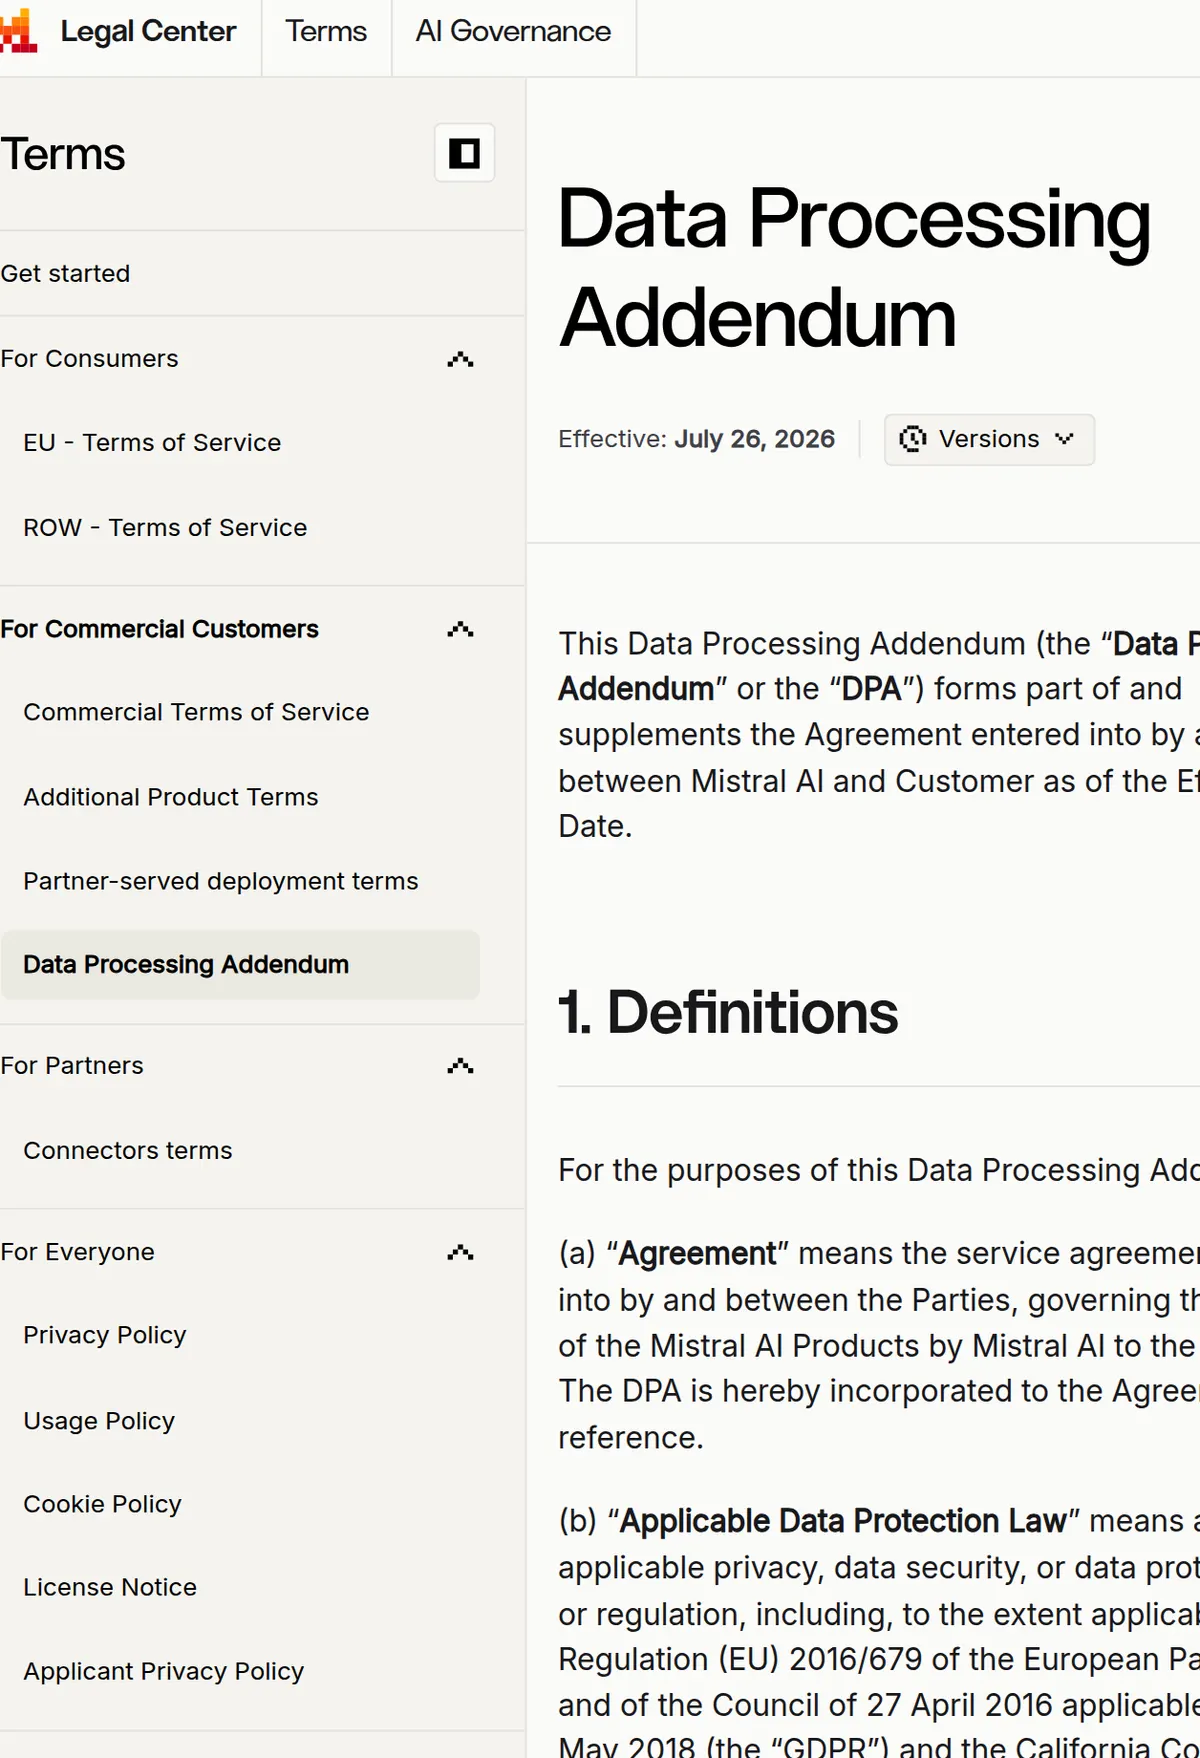This screenshot has width=1200, height=1758.
Task: Collapse the sidebar panel icon
Action: point(464,153)
